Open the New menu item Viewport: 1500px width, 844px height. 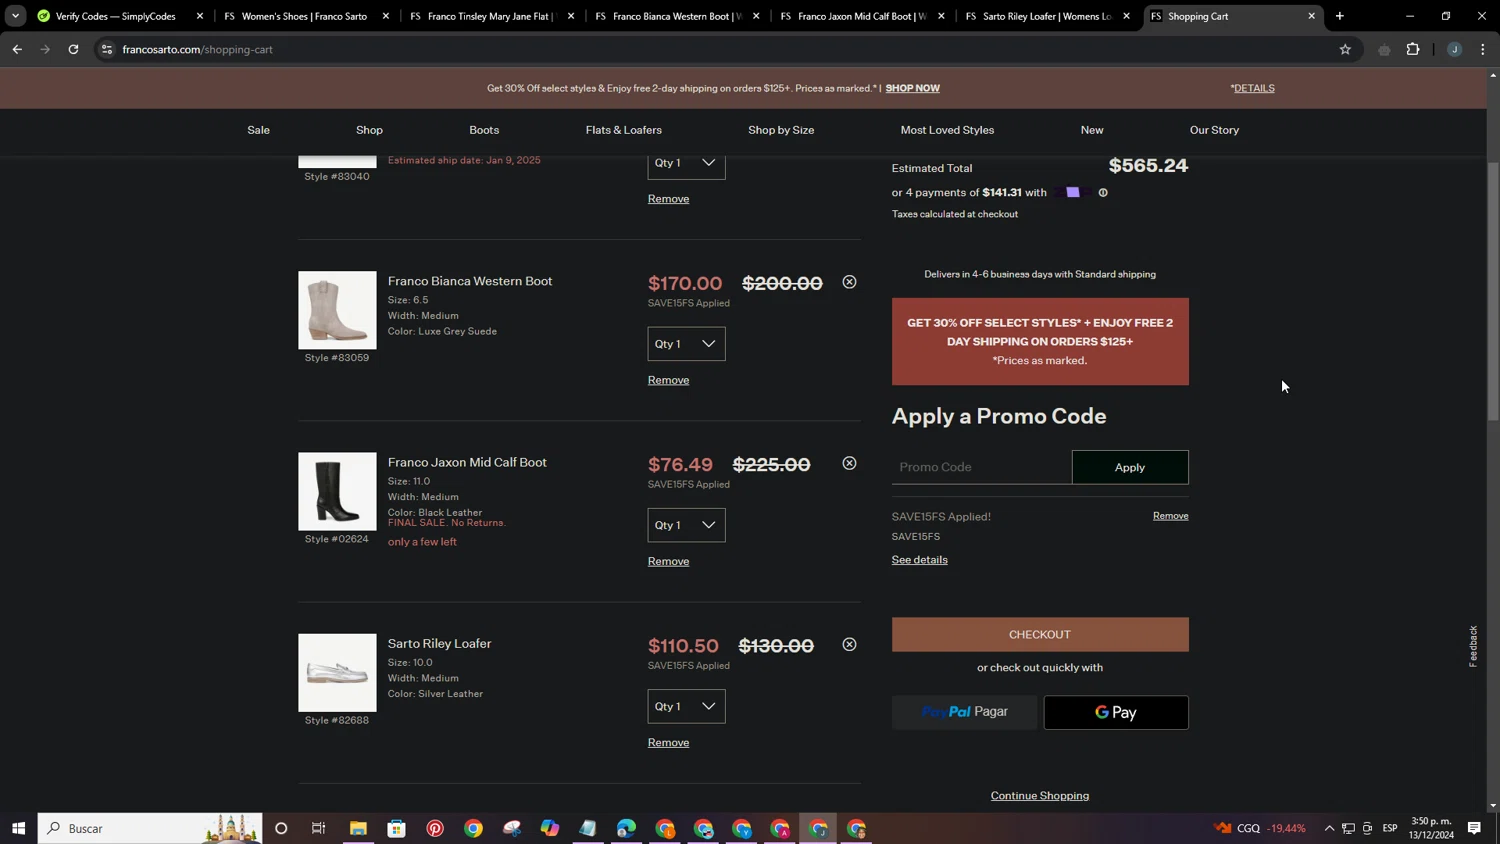coord(1092,130)
